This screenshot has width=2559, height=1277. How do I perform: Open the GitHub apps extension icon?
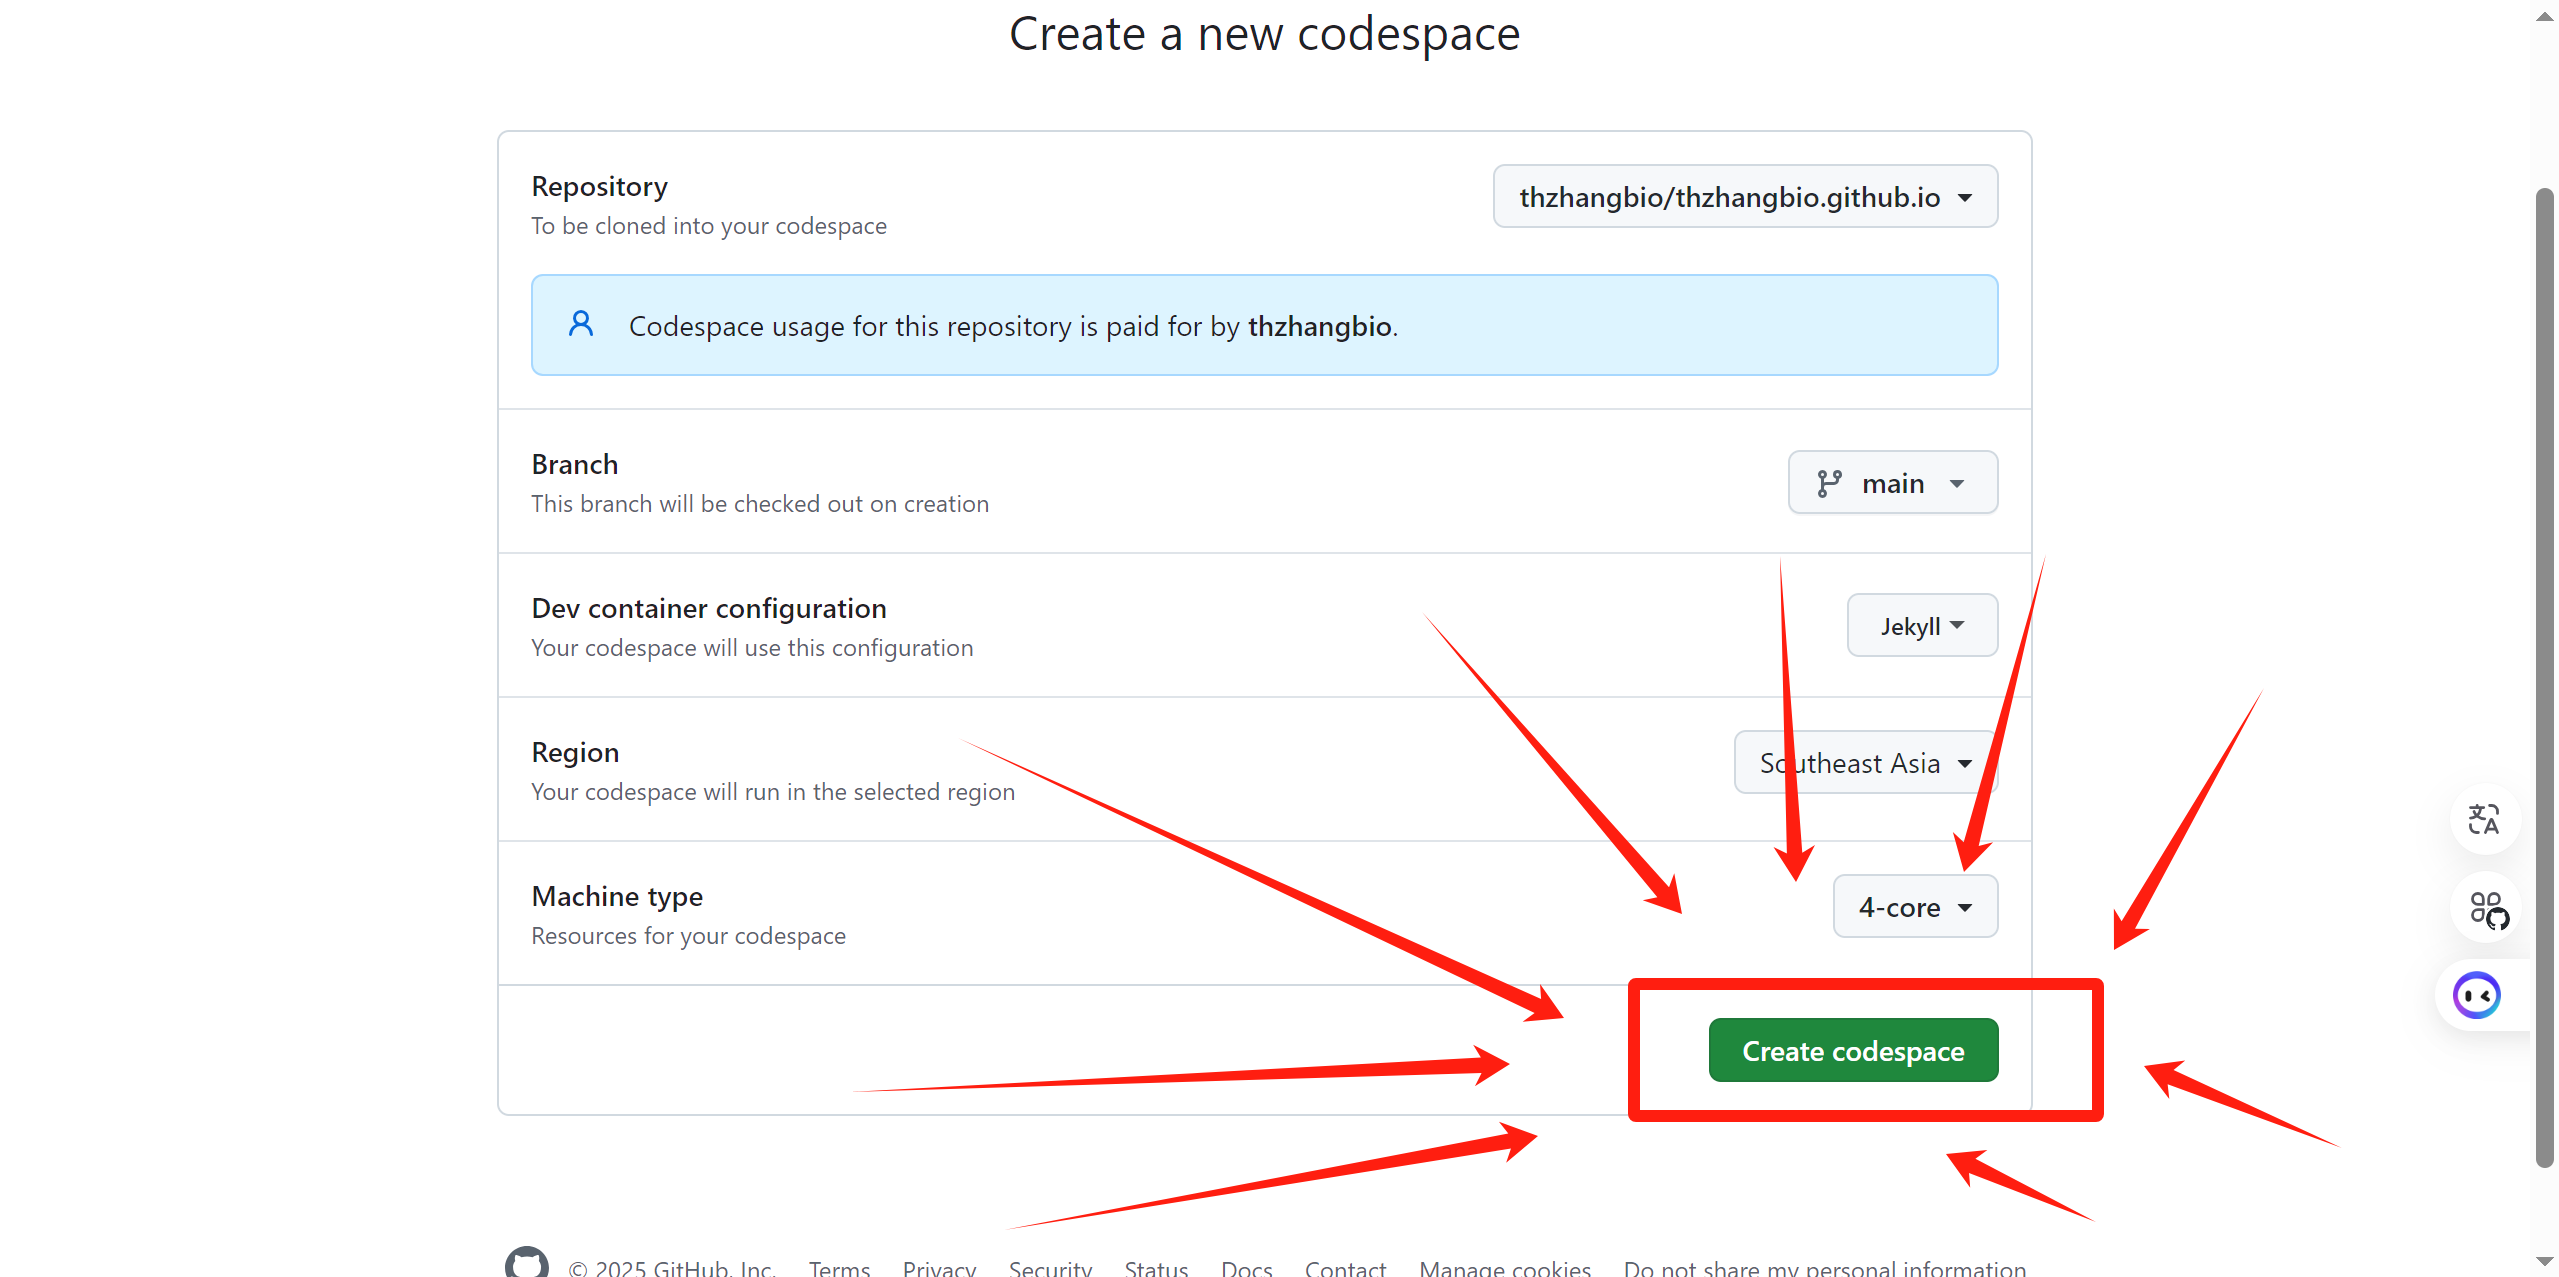2488,909
